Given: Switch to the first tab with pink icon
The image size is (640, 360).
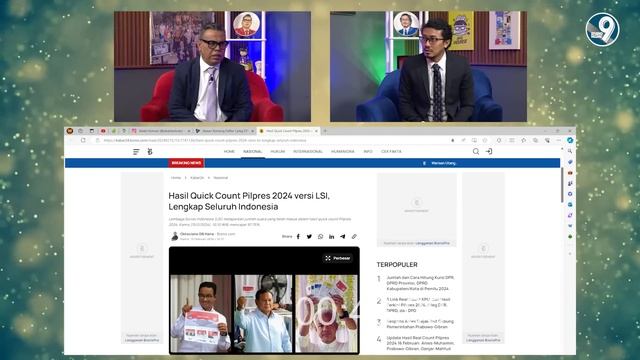Looking at the screenshot, I should click(161, 131).
